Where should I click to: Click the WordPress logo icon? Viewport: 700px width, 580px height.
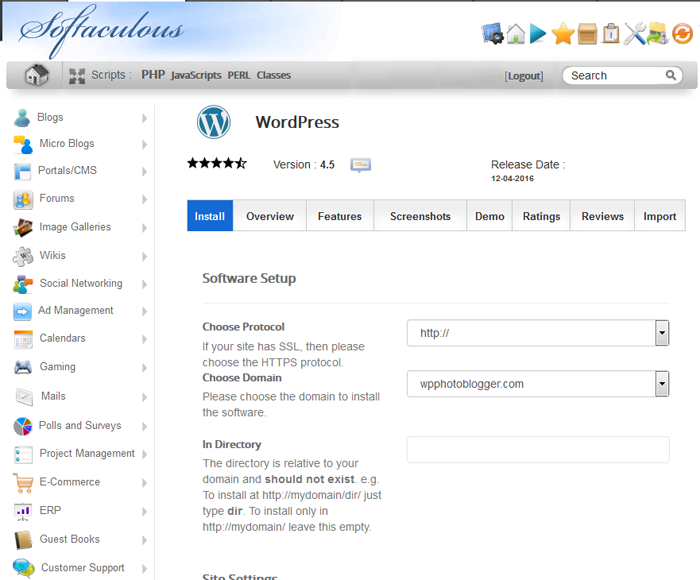point(214,122)
